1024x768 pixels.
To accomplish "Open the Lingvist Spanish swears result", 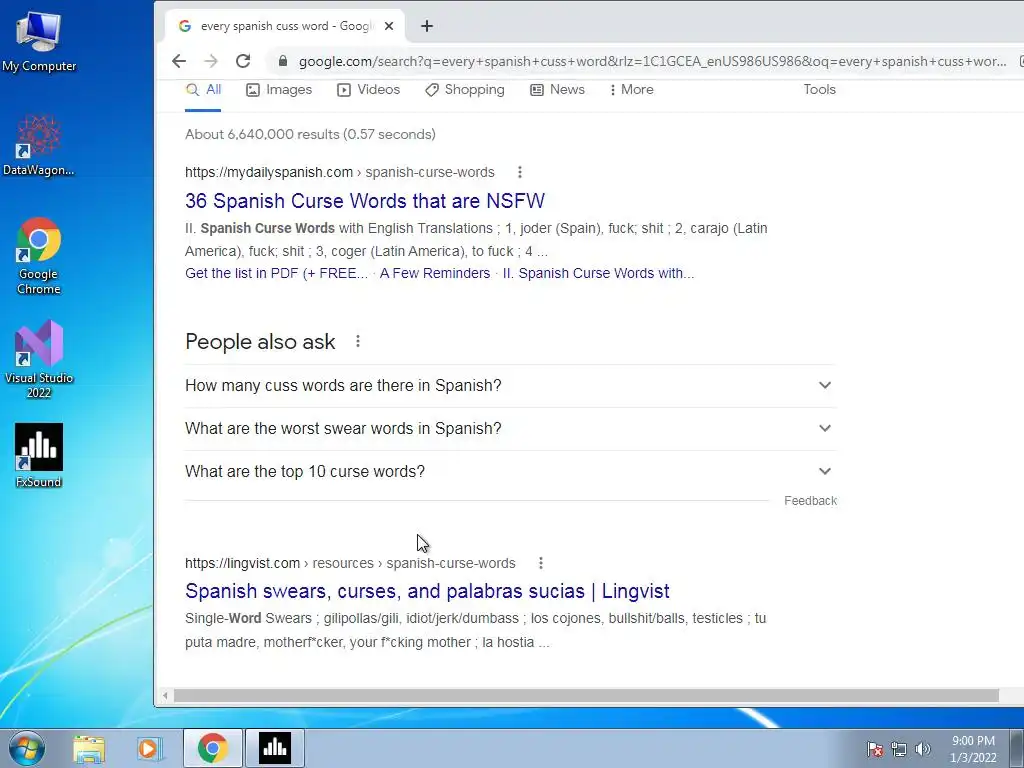I will tap(427, 592).
